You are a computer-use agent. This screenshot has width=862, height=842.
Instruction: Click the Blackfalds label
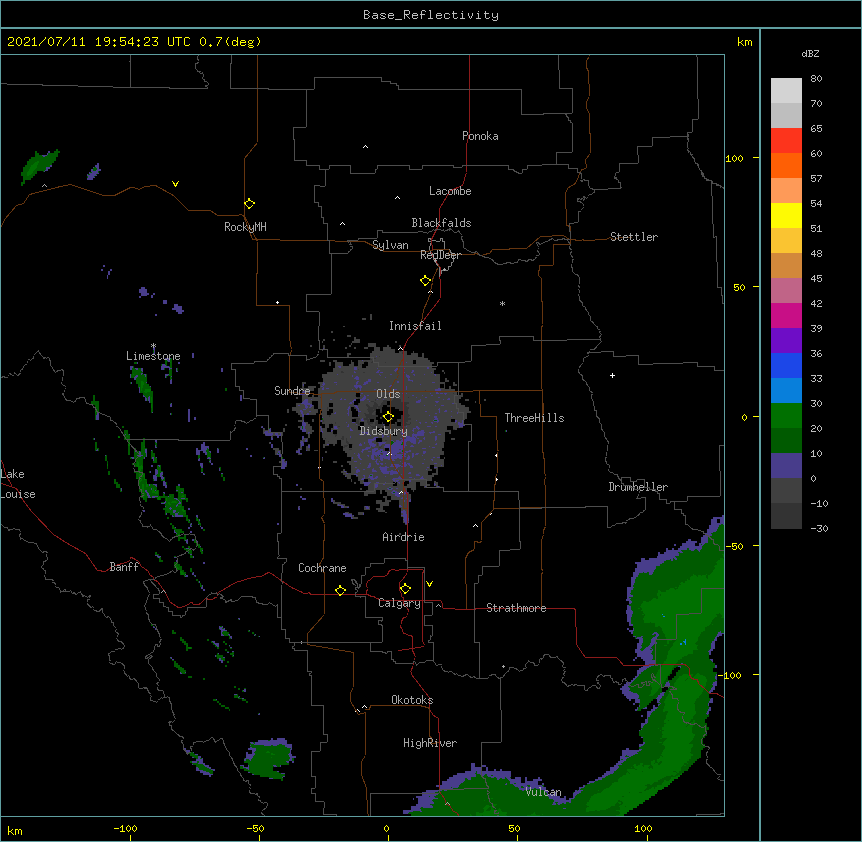tap(441, 223)
